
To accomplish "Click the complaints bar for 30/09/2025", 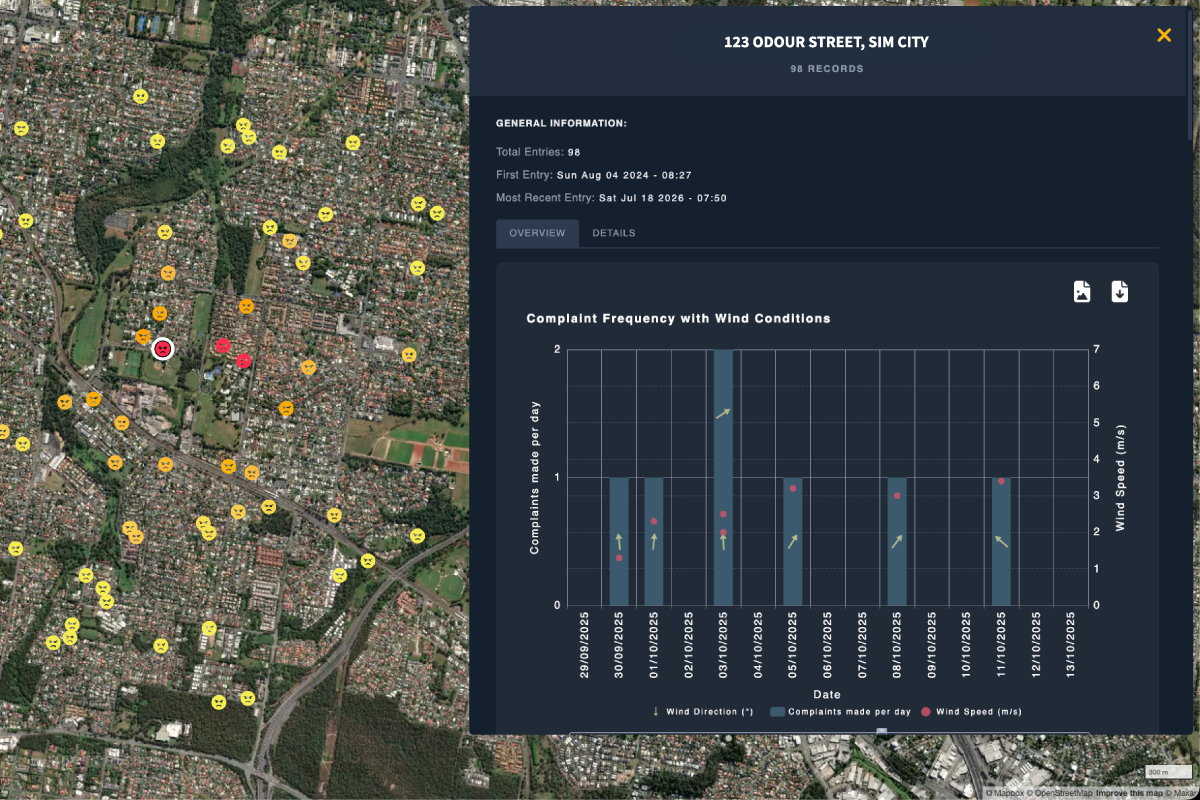I will tap(619, 541).
